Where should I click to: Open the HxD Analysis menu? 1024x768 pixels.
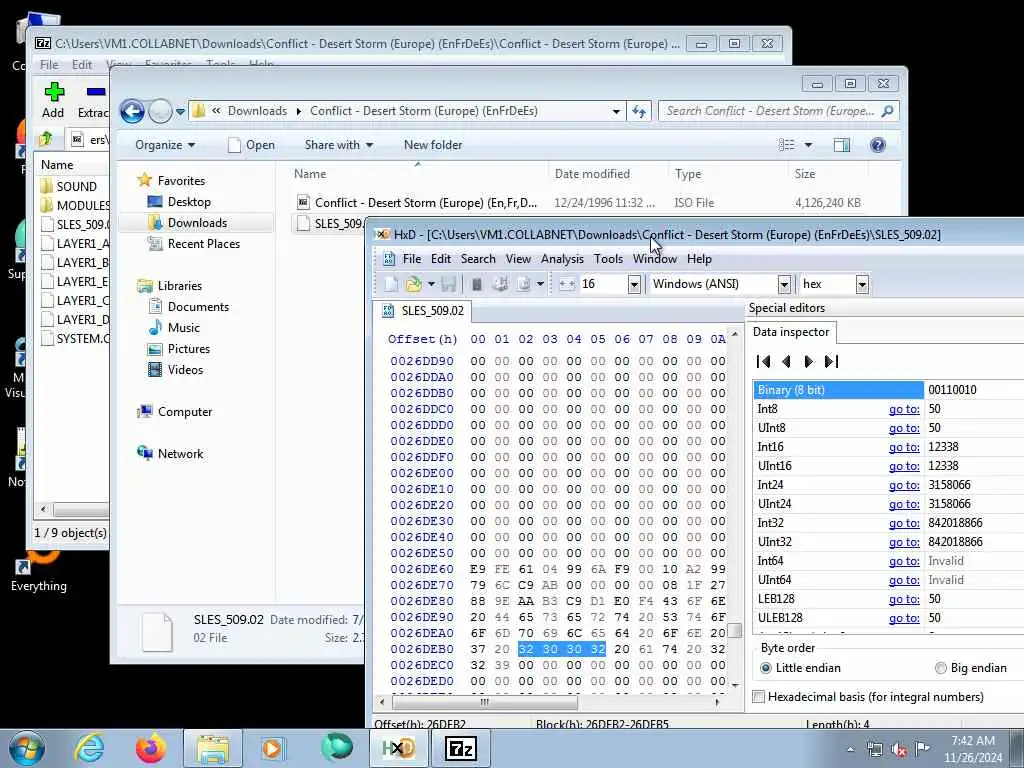562,259
